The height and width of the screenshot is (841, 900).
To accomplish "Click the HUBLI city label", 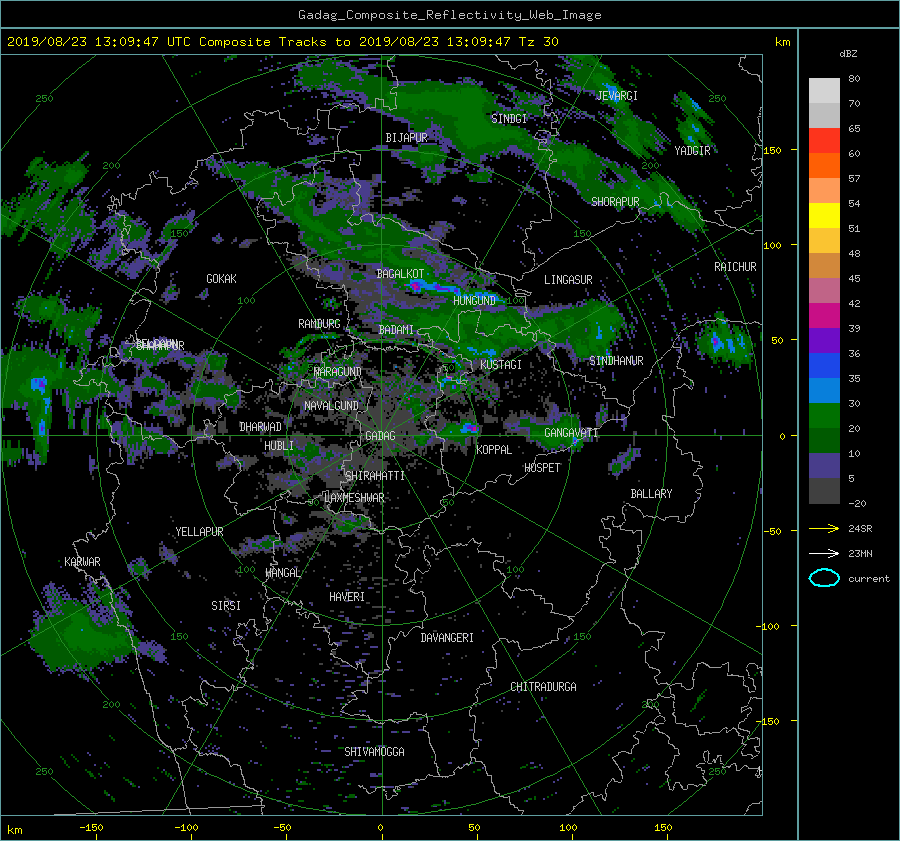I will pyautogui.click(x=279, y=446).
